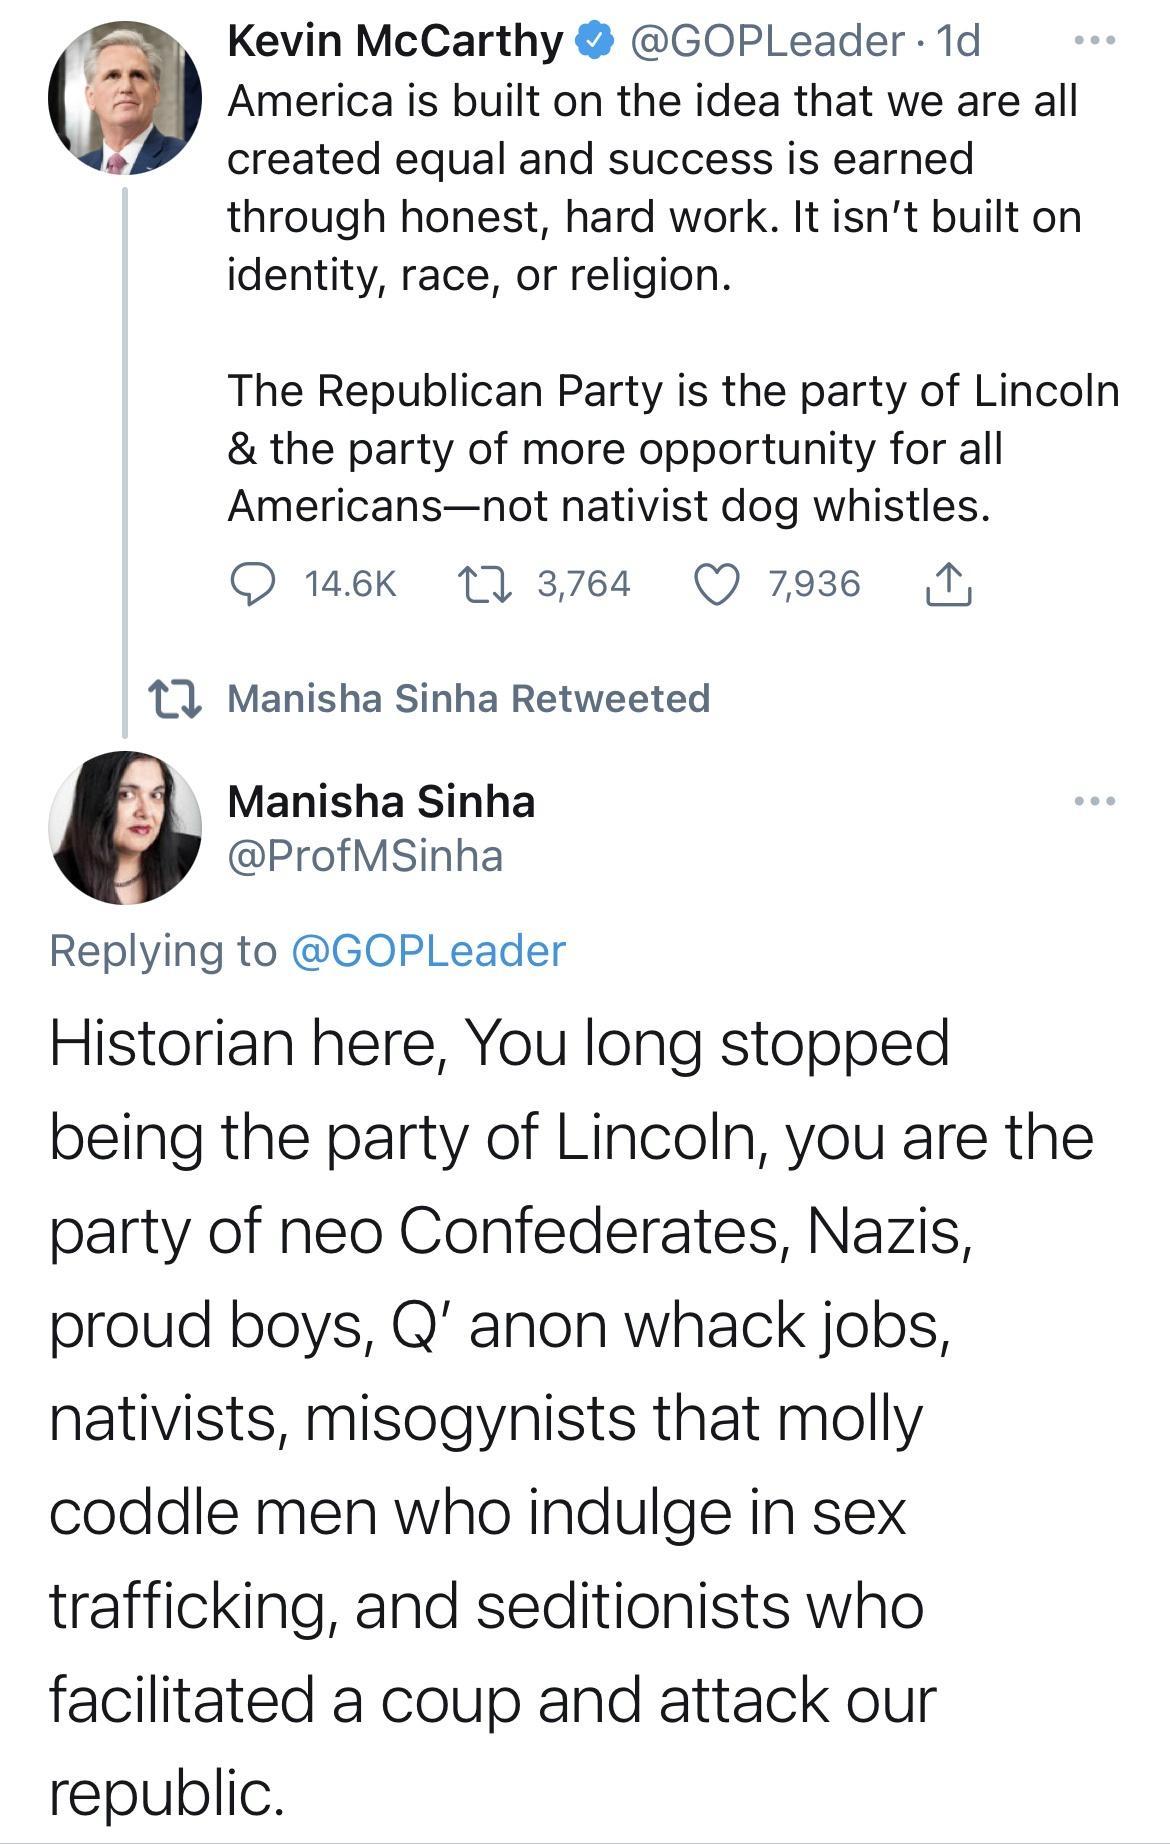The image size is (1170, 1844).
Task: View the 3,764 retweet count
Action: click(584, 584)
